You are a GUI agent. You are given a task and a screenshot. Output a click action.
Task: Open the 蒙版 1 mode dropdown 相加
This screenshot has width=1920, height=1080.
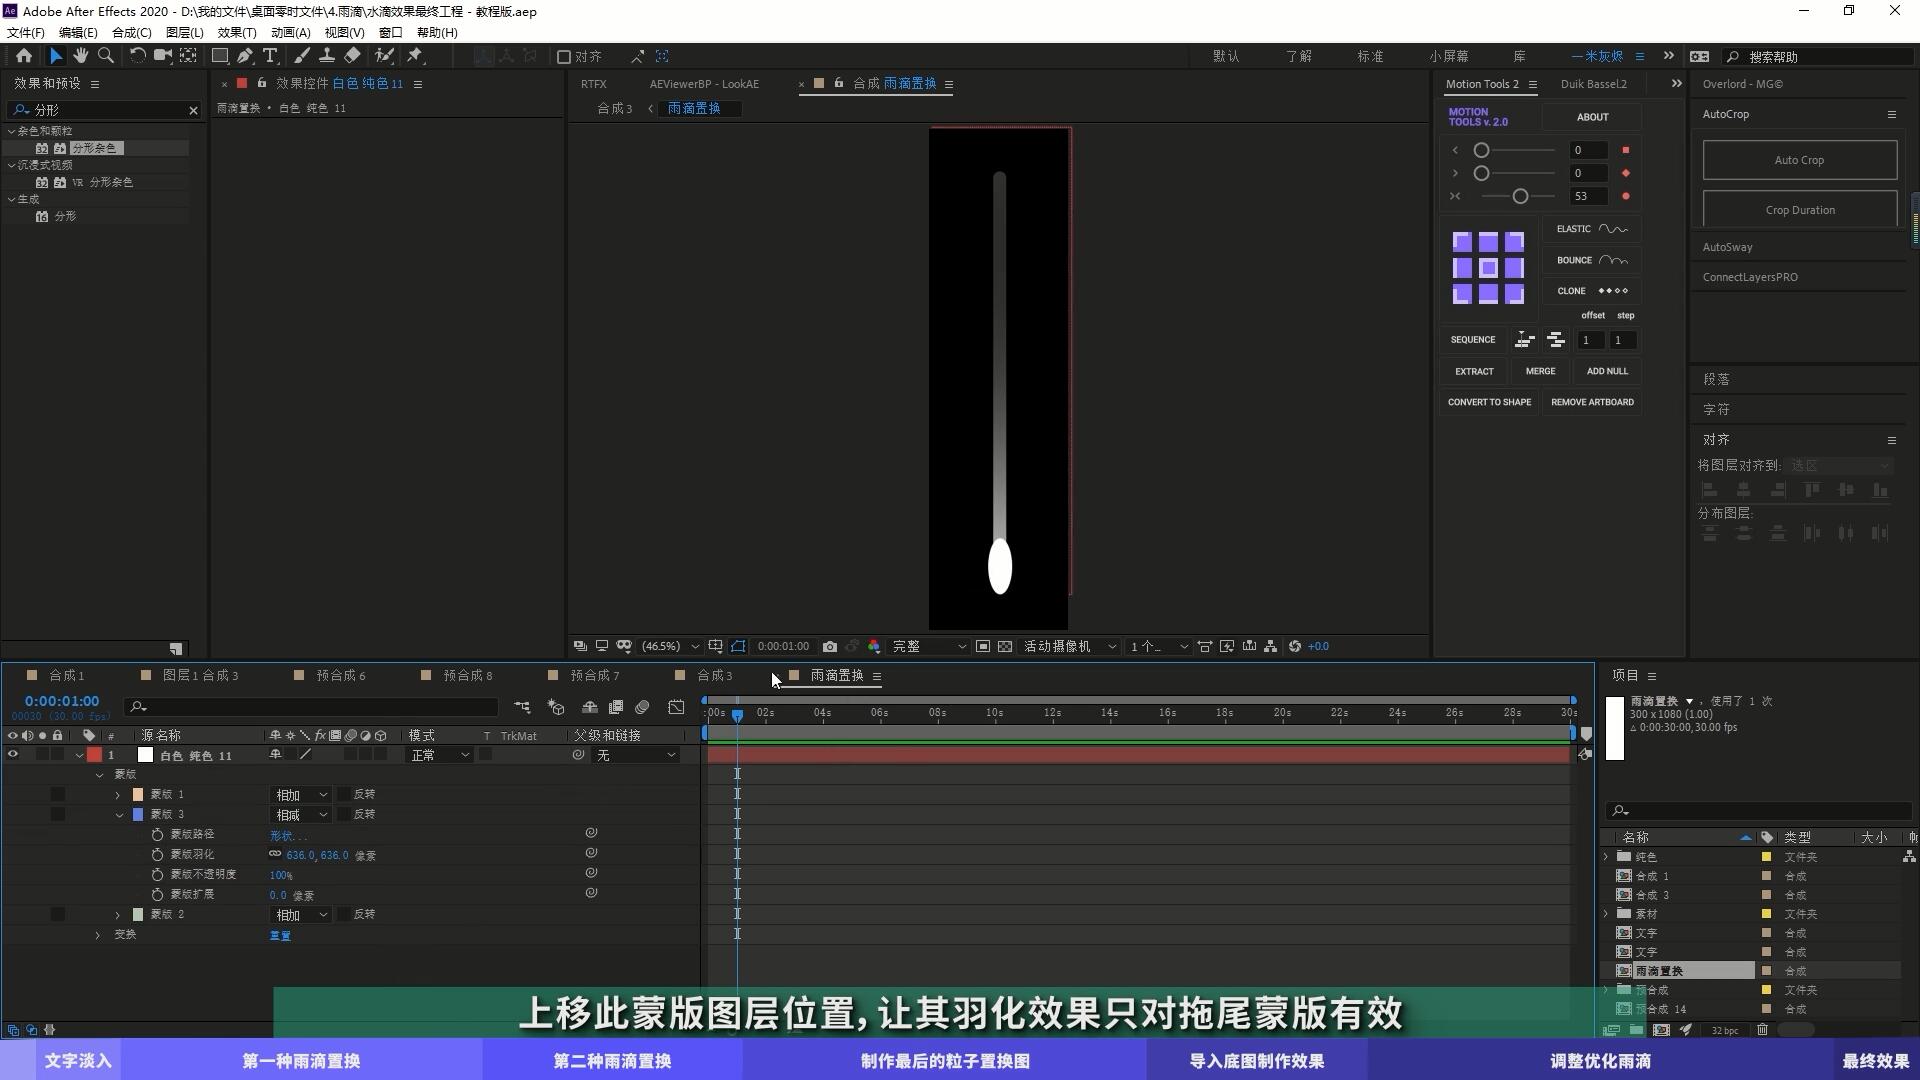pyautogui.click(x=301, y=795)
